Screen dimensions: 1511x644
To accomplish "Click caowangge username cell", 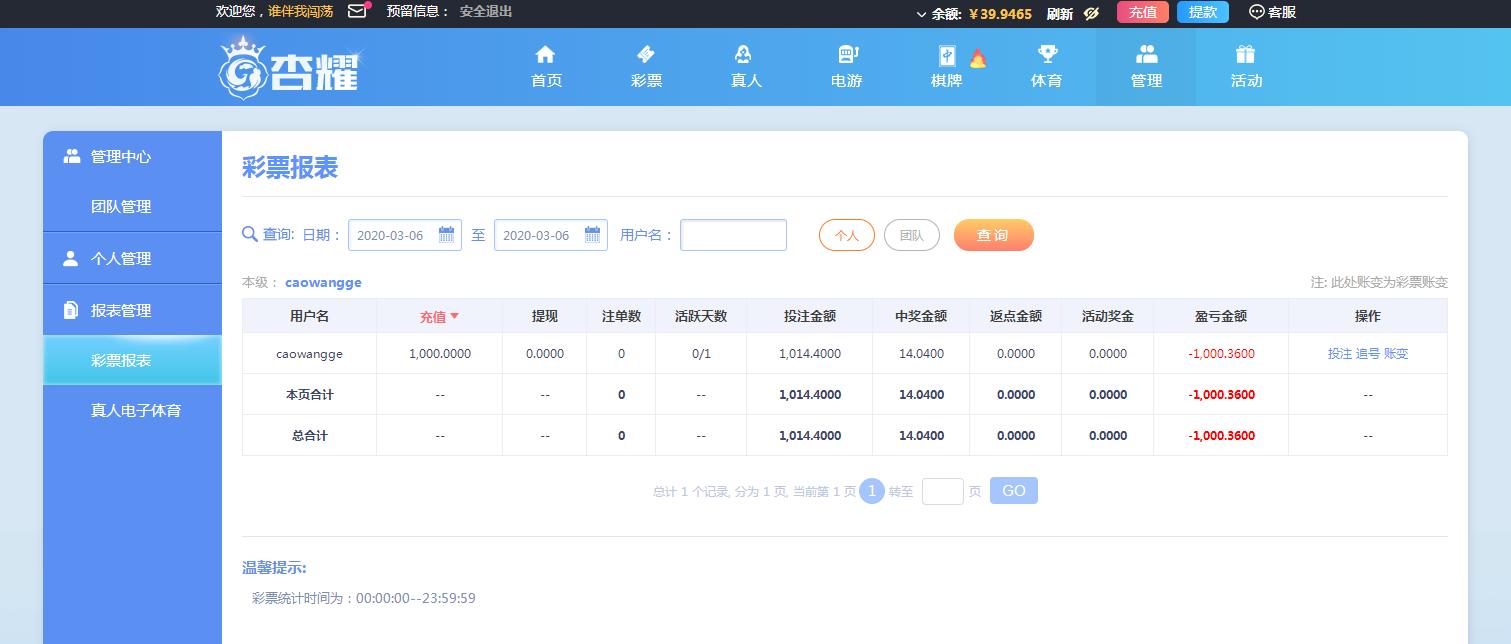I will (309, 354).
